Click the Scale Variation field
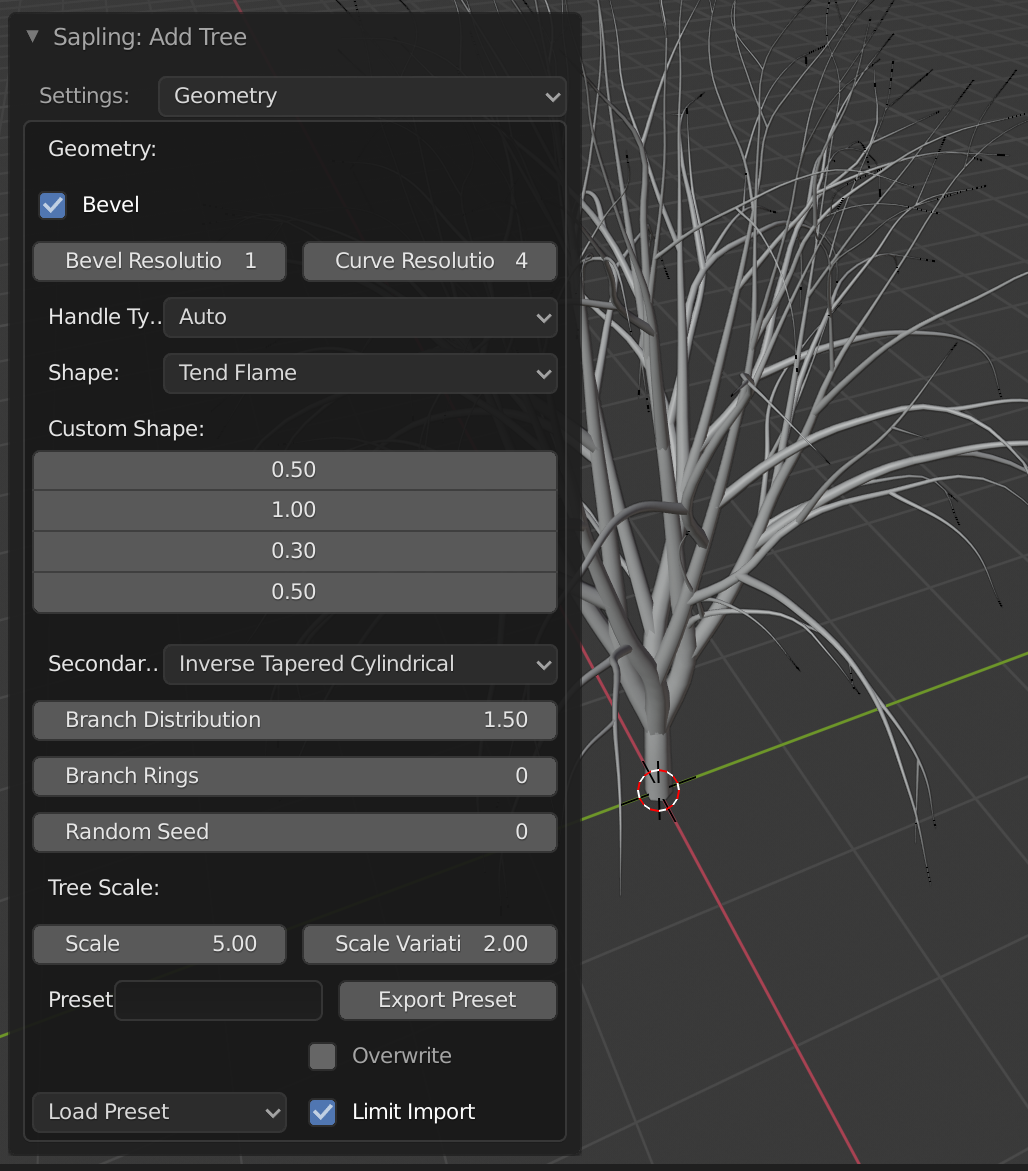Screen dimensions: 1028x1171 tap(430, 944)
